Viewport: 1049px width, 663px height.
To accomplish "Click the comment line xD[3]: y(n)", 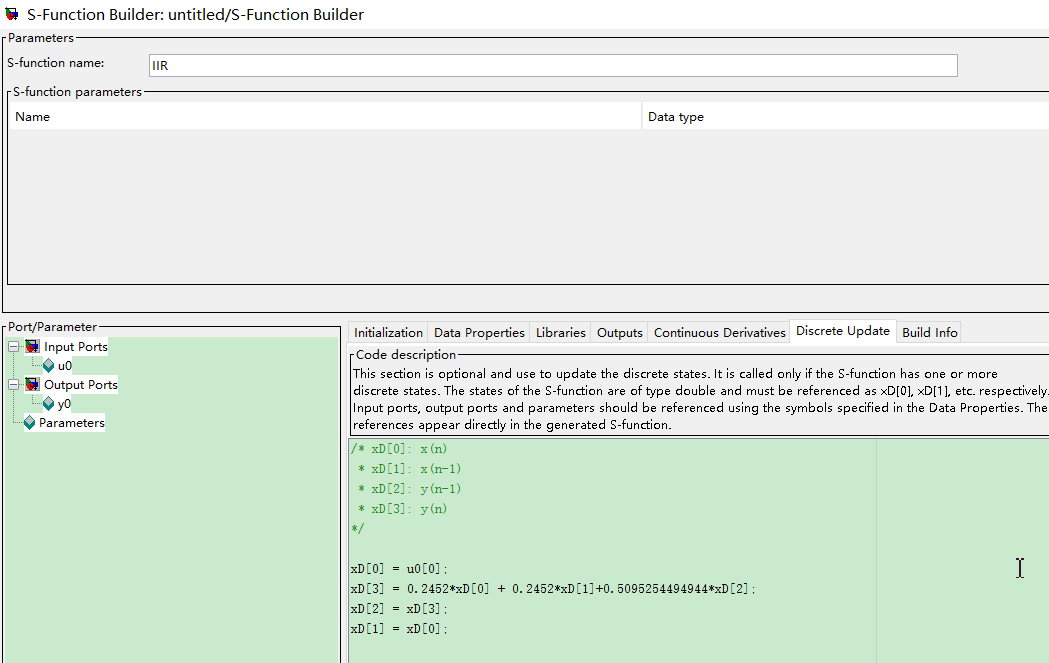I will pyautogui.click(x=403, y=509).
